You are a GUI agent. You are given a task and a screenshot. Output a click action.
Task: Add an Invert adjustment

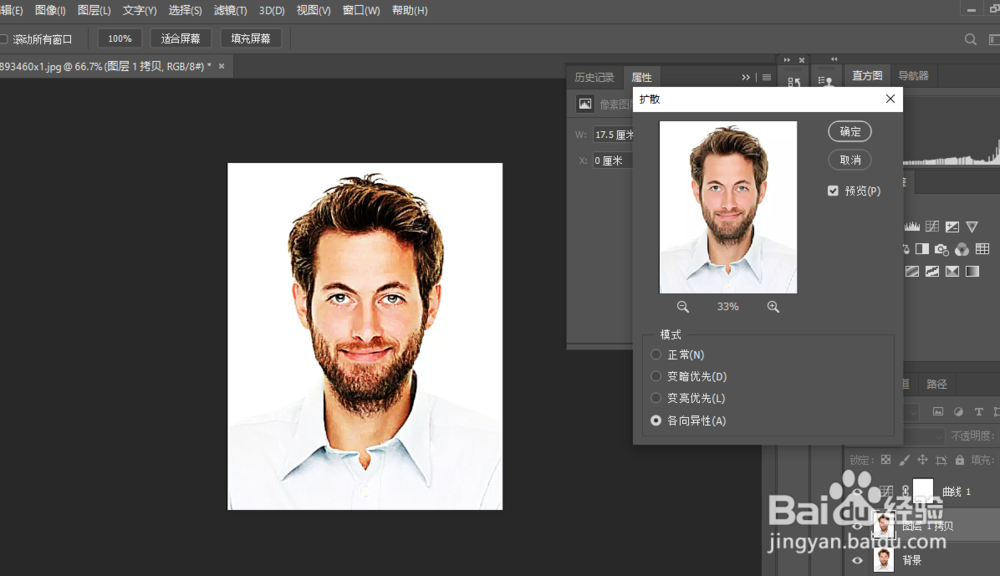912,271
